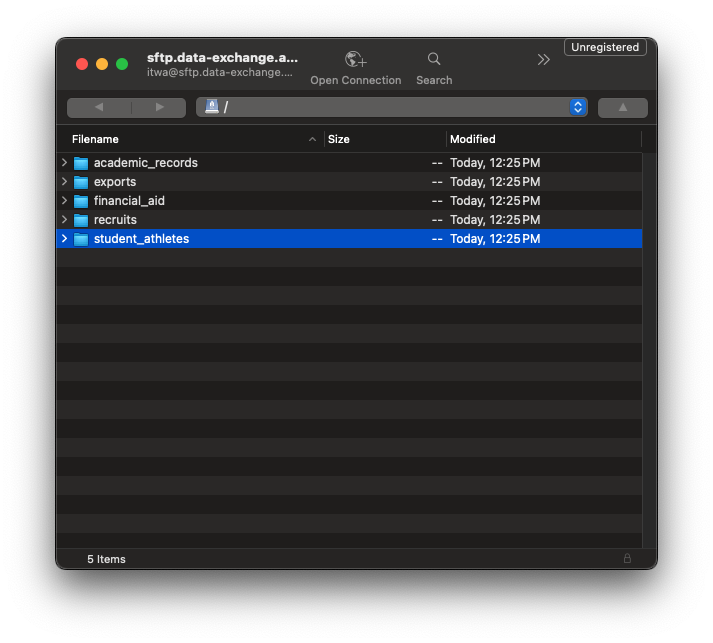Select the financial_aid row name
Image resolution: width=713 pixels, height=643 pixels.
click(x=129, y=201)
